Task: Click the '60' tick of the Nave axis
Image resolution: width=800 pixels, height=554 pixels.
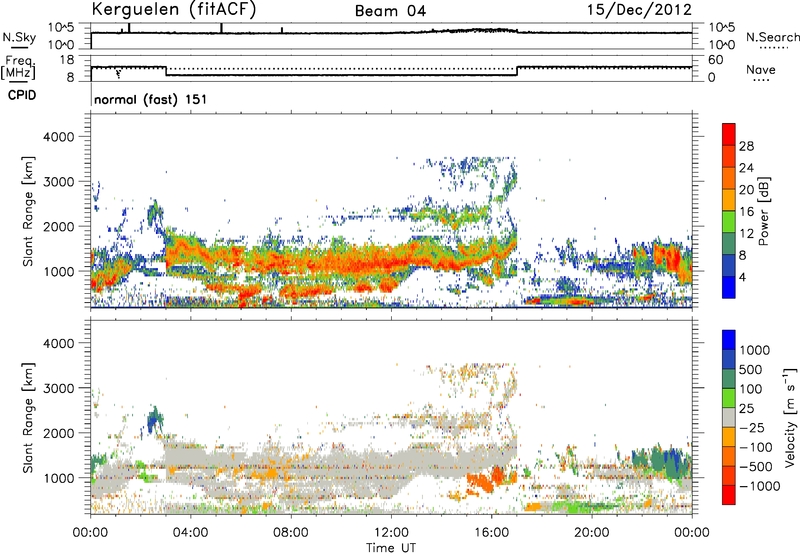Action: click(715, 60)
